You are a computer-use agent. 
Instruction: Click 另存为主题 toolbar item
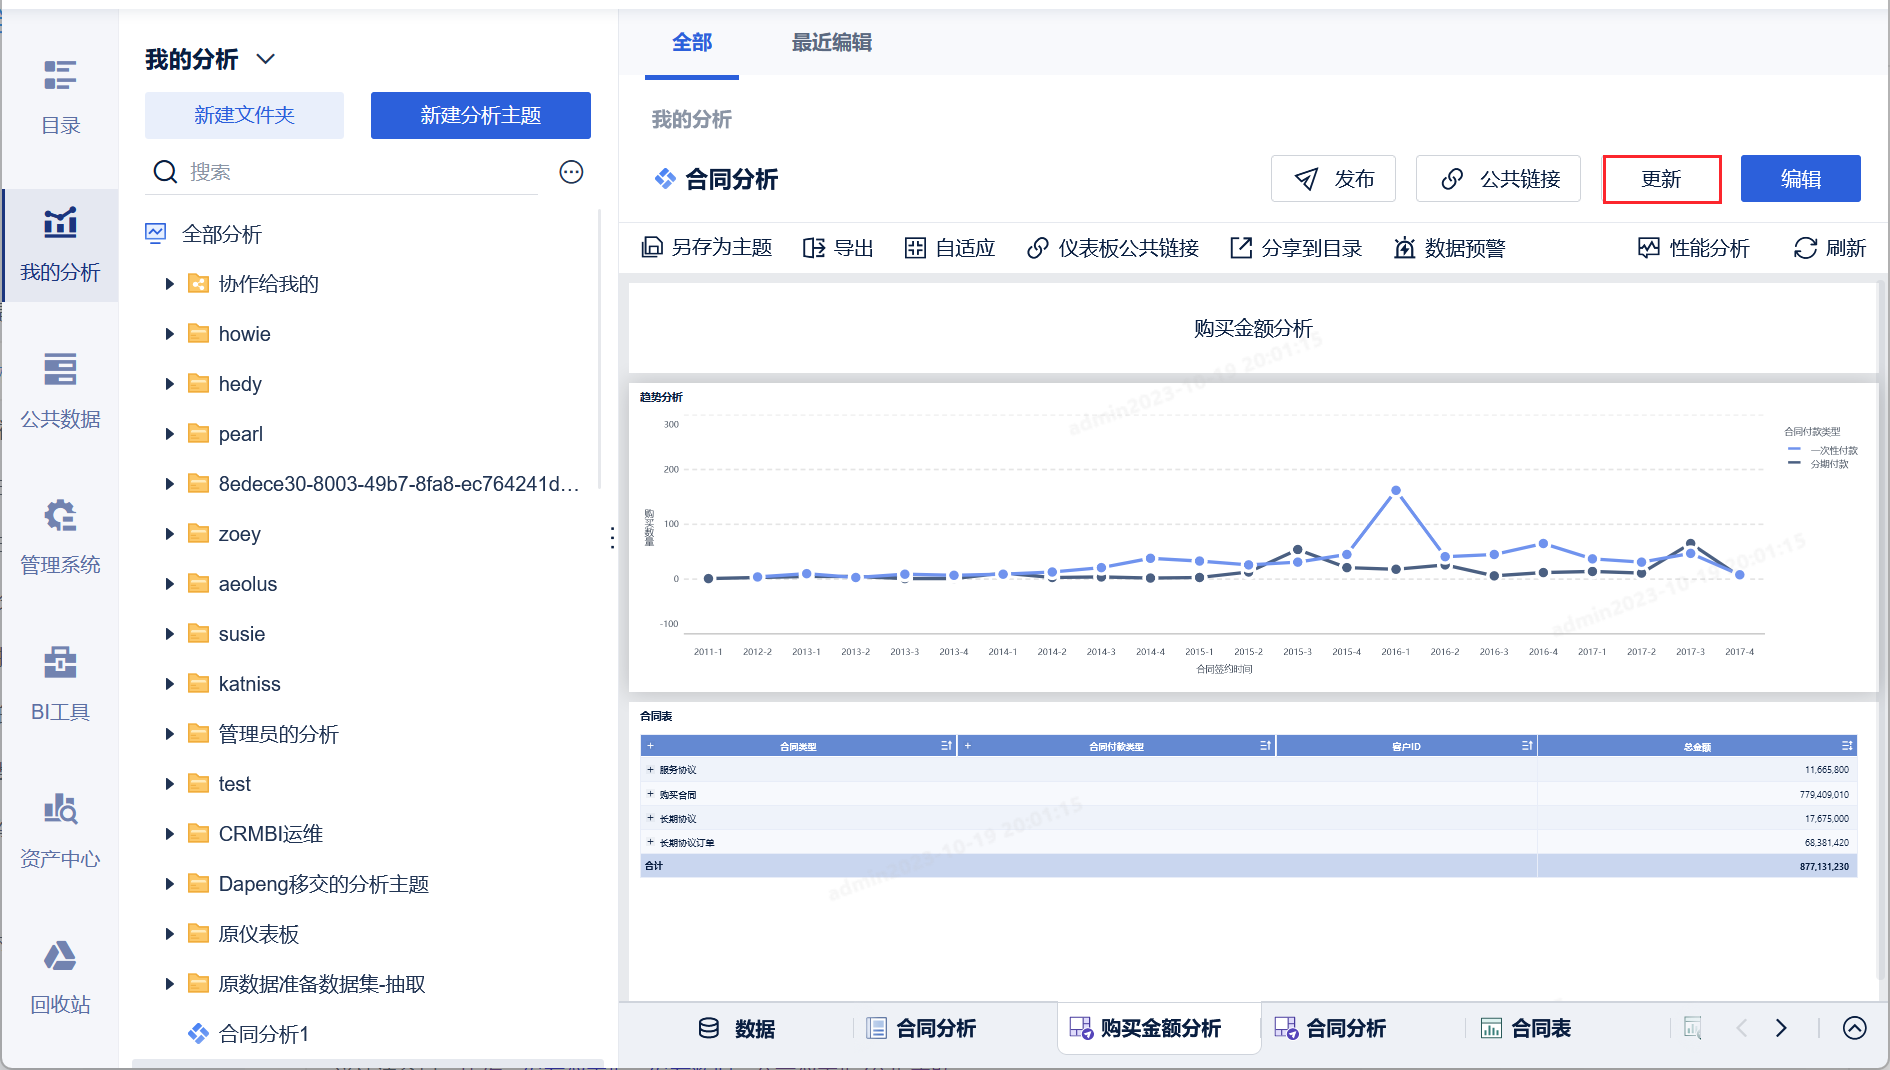pyautogui.click(x=707, y=248)
